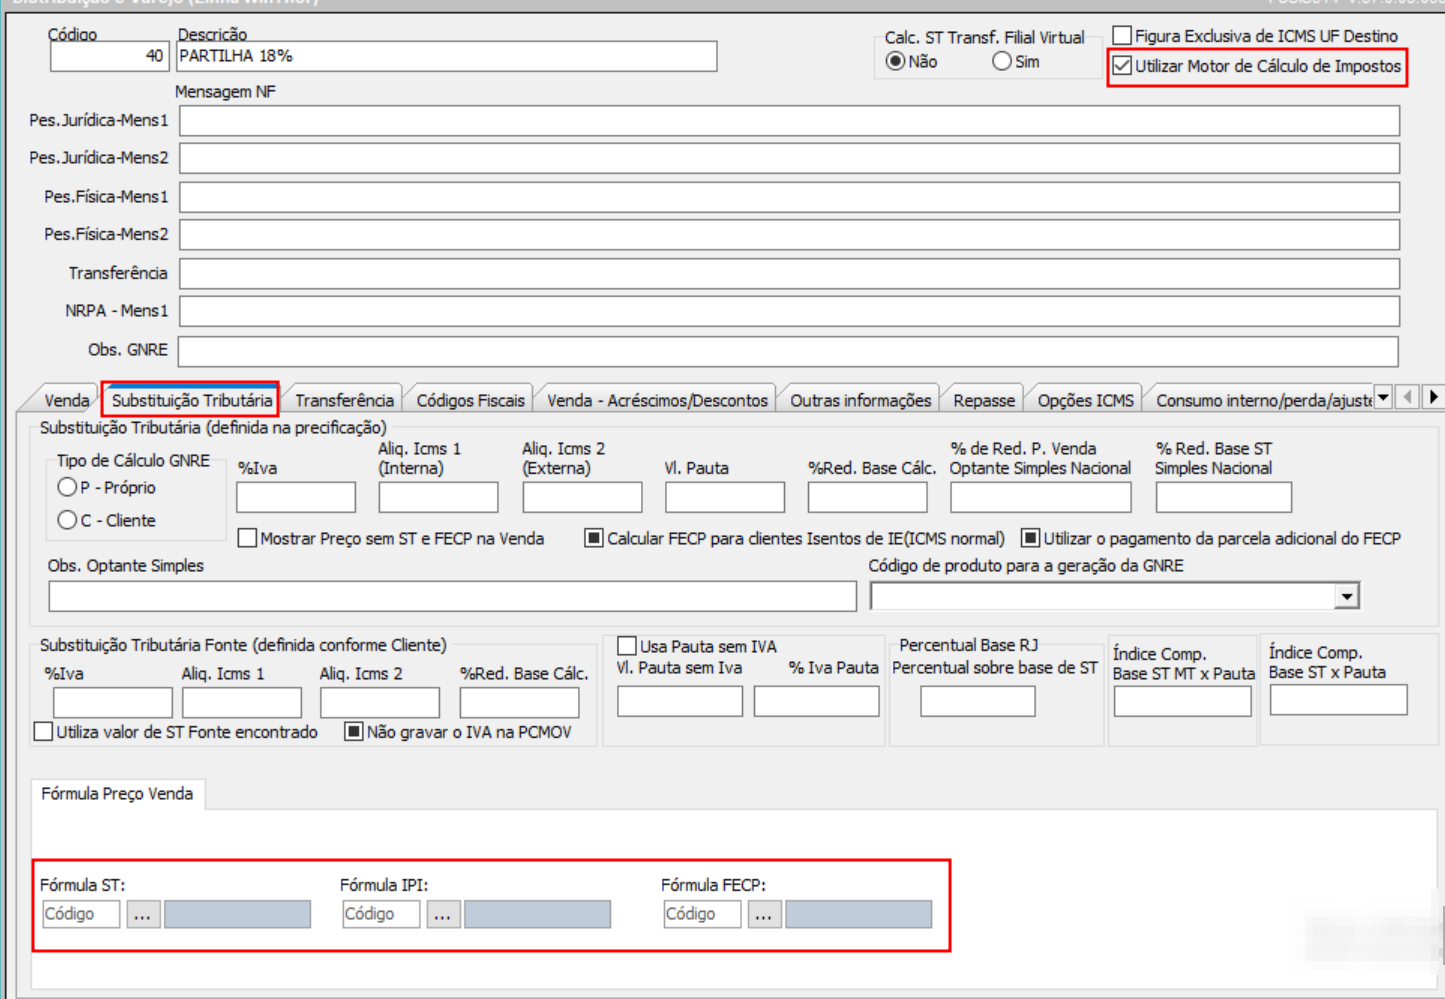Click the Aliq. Icms 1 ST Fonte field
This screenshot has width=1445, height=999.
[242, 703]
